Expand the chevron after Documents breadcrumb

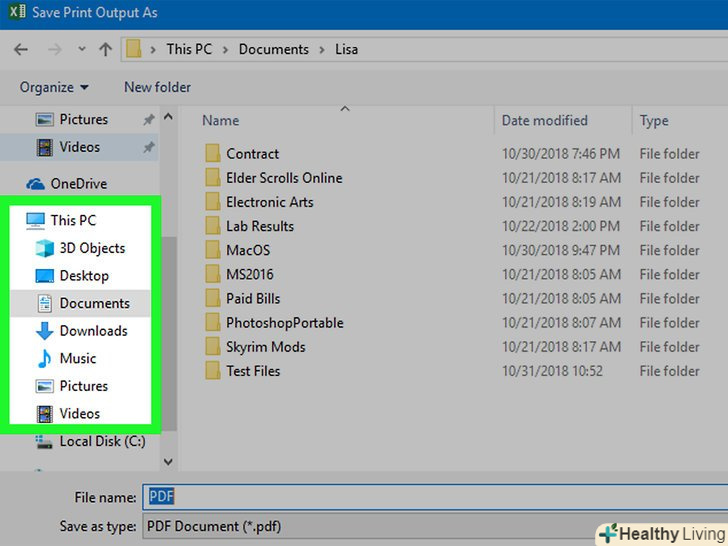point(322,50)
